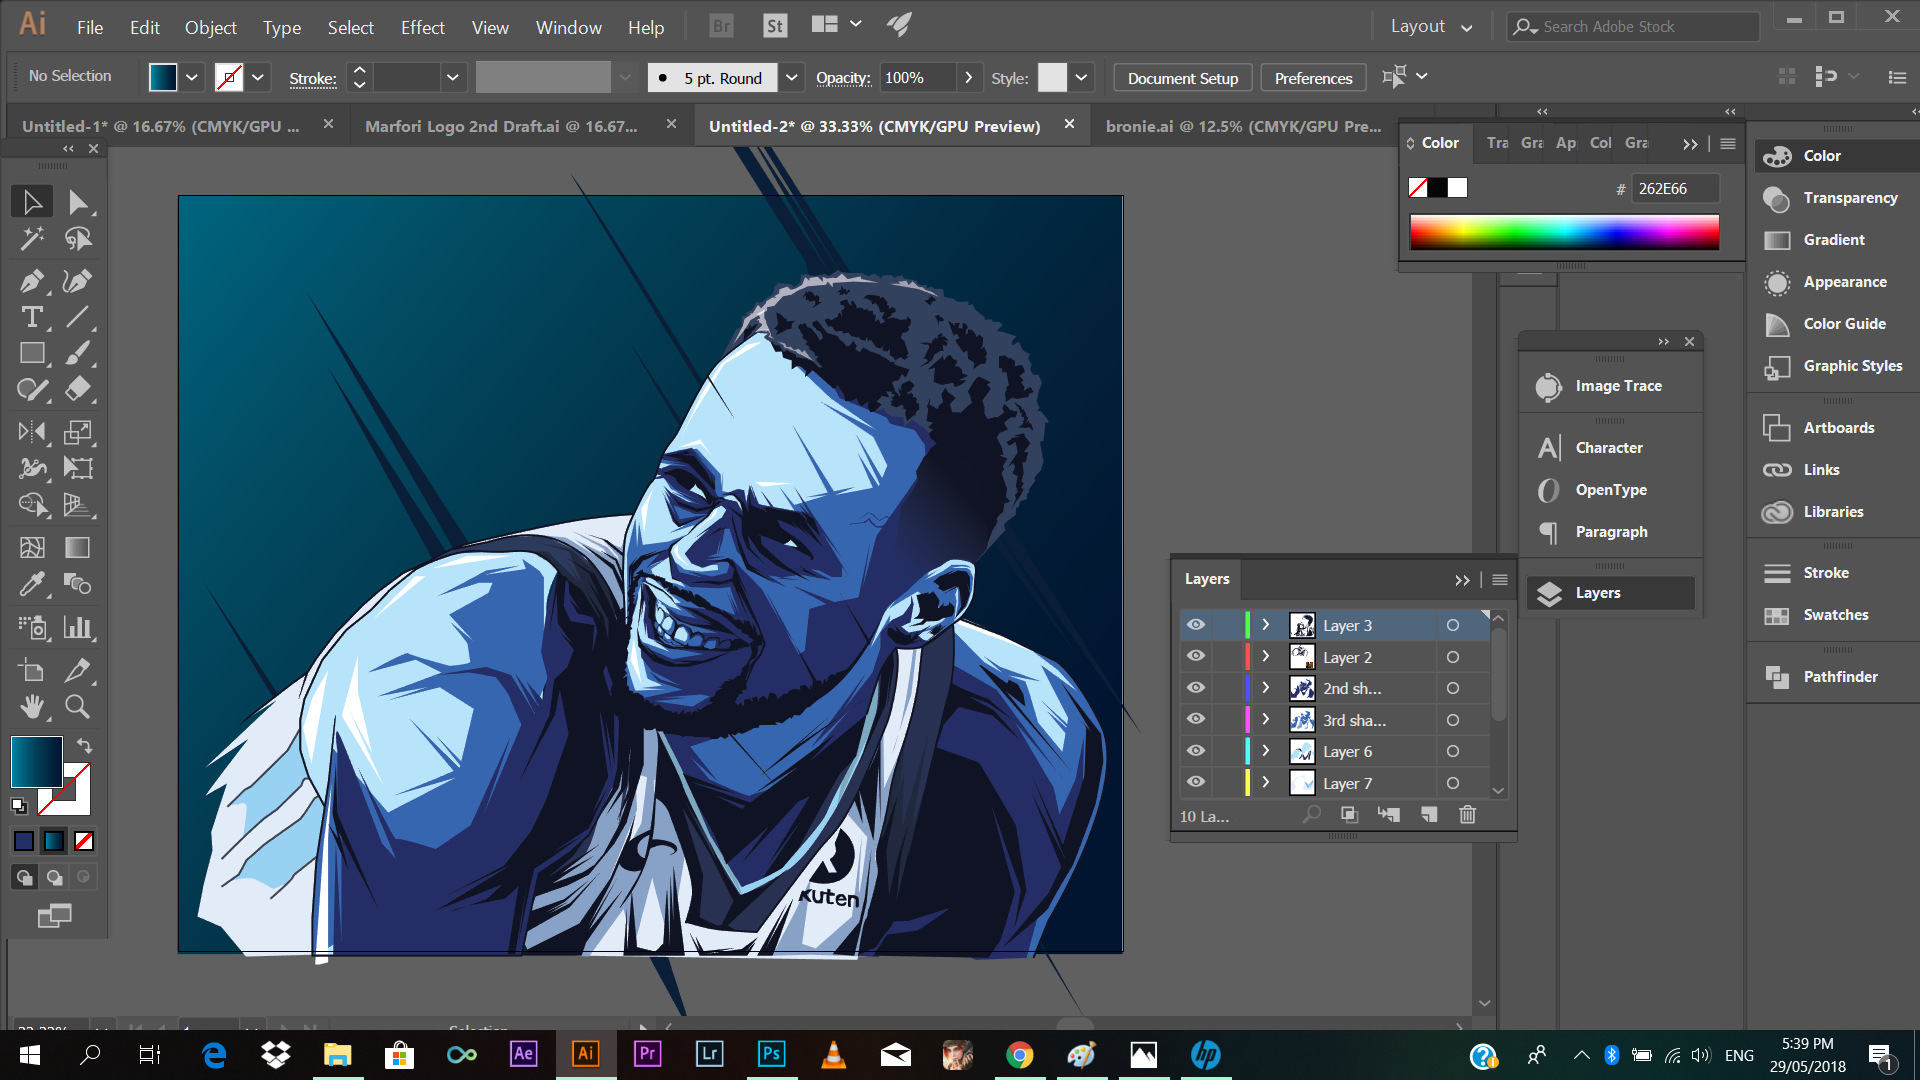Select the Paintbrush tool

78,353
